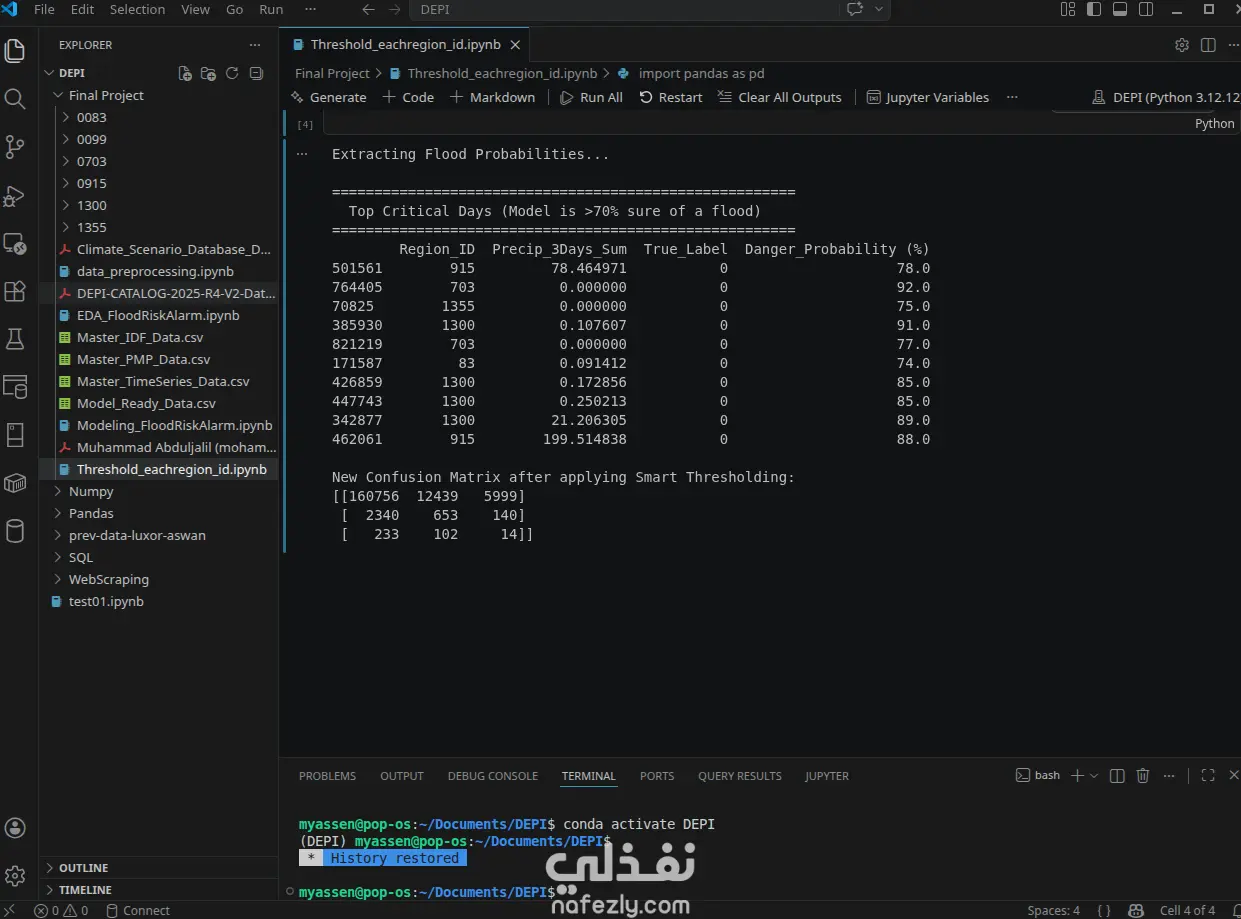Go back with the navigation arrow
The image size is (1241, 919).
[x=368, y=9]
